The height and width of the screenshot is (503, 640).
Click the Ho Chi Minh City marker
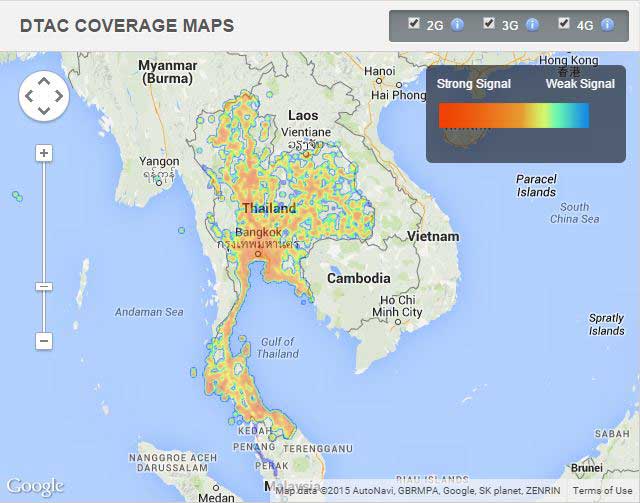pyautogui.click(x=398, y=322)
